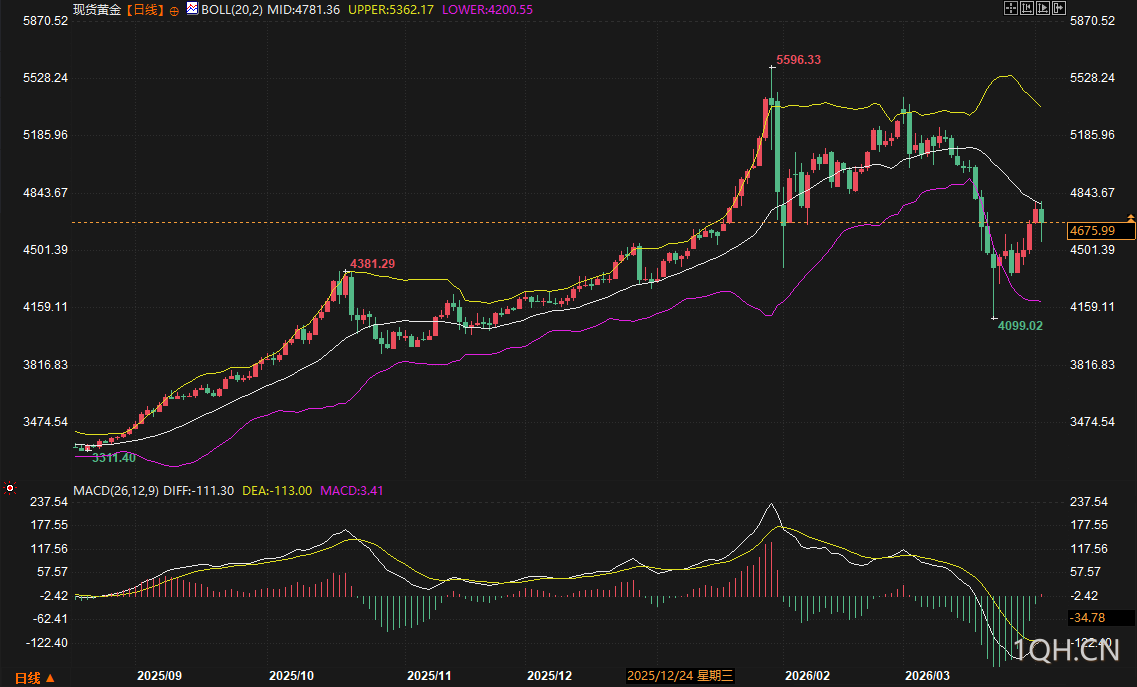Image resolution: width=1137 pixels, height=687 pixels.
Task: Click the orange circled-plus icon near 日线
Action: click(x=174, y=11)
